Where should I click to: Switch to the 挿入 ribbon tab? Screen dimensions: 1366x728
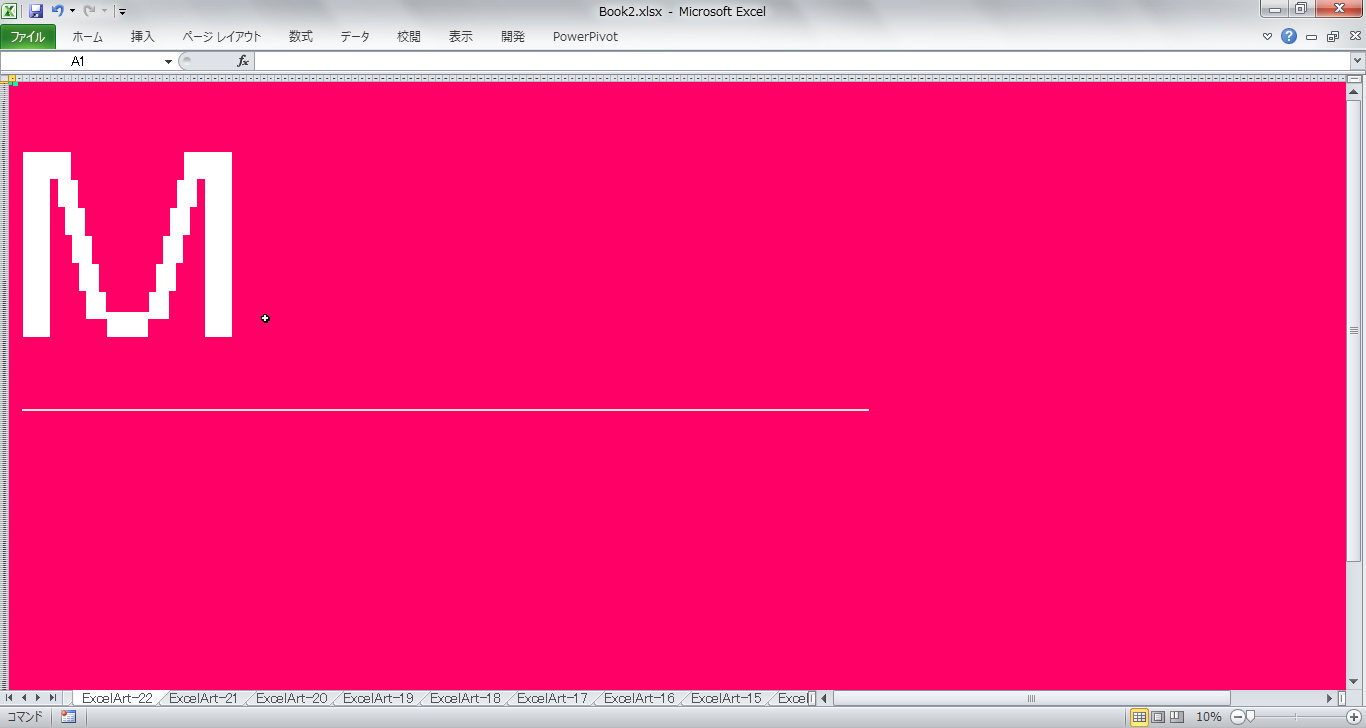point(143,37)
